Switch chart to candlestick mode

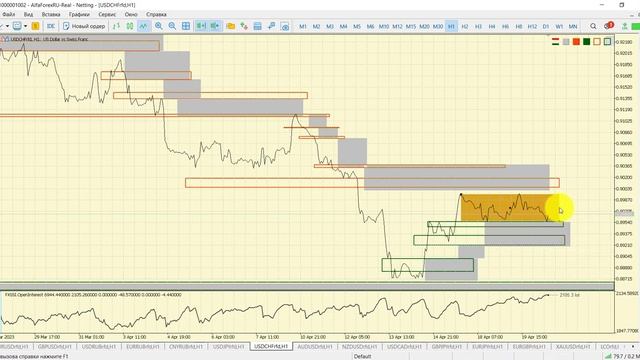[130, 26]
